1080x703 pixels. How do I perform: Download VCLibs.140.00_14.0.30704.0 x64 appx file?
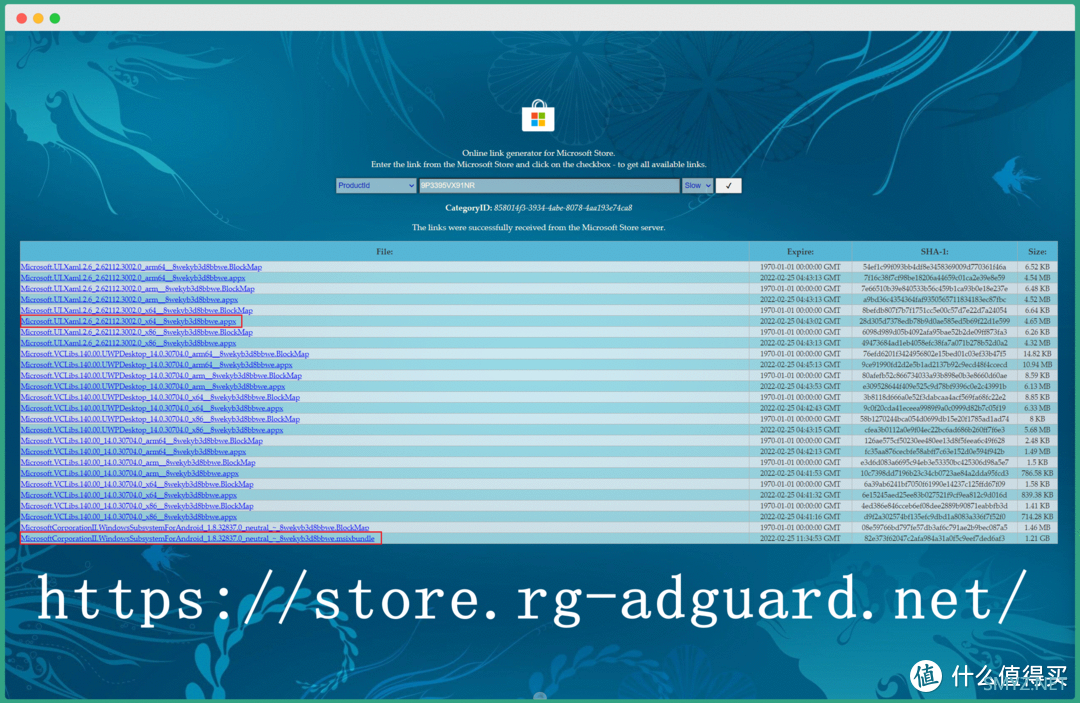tap(129, 495)
